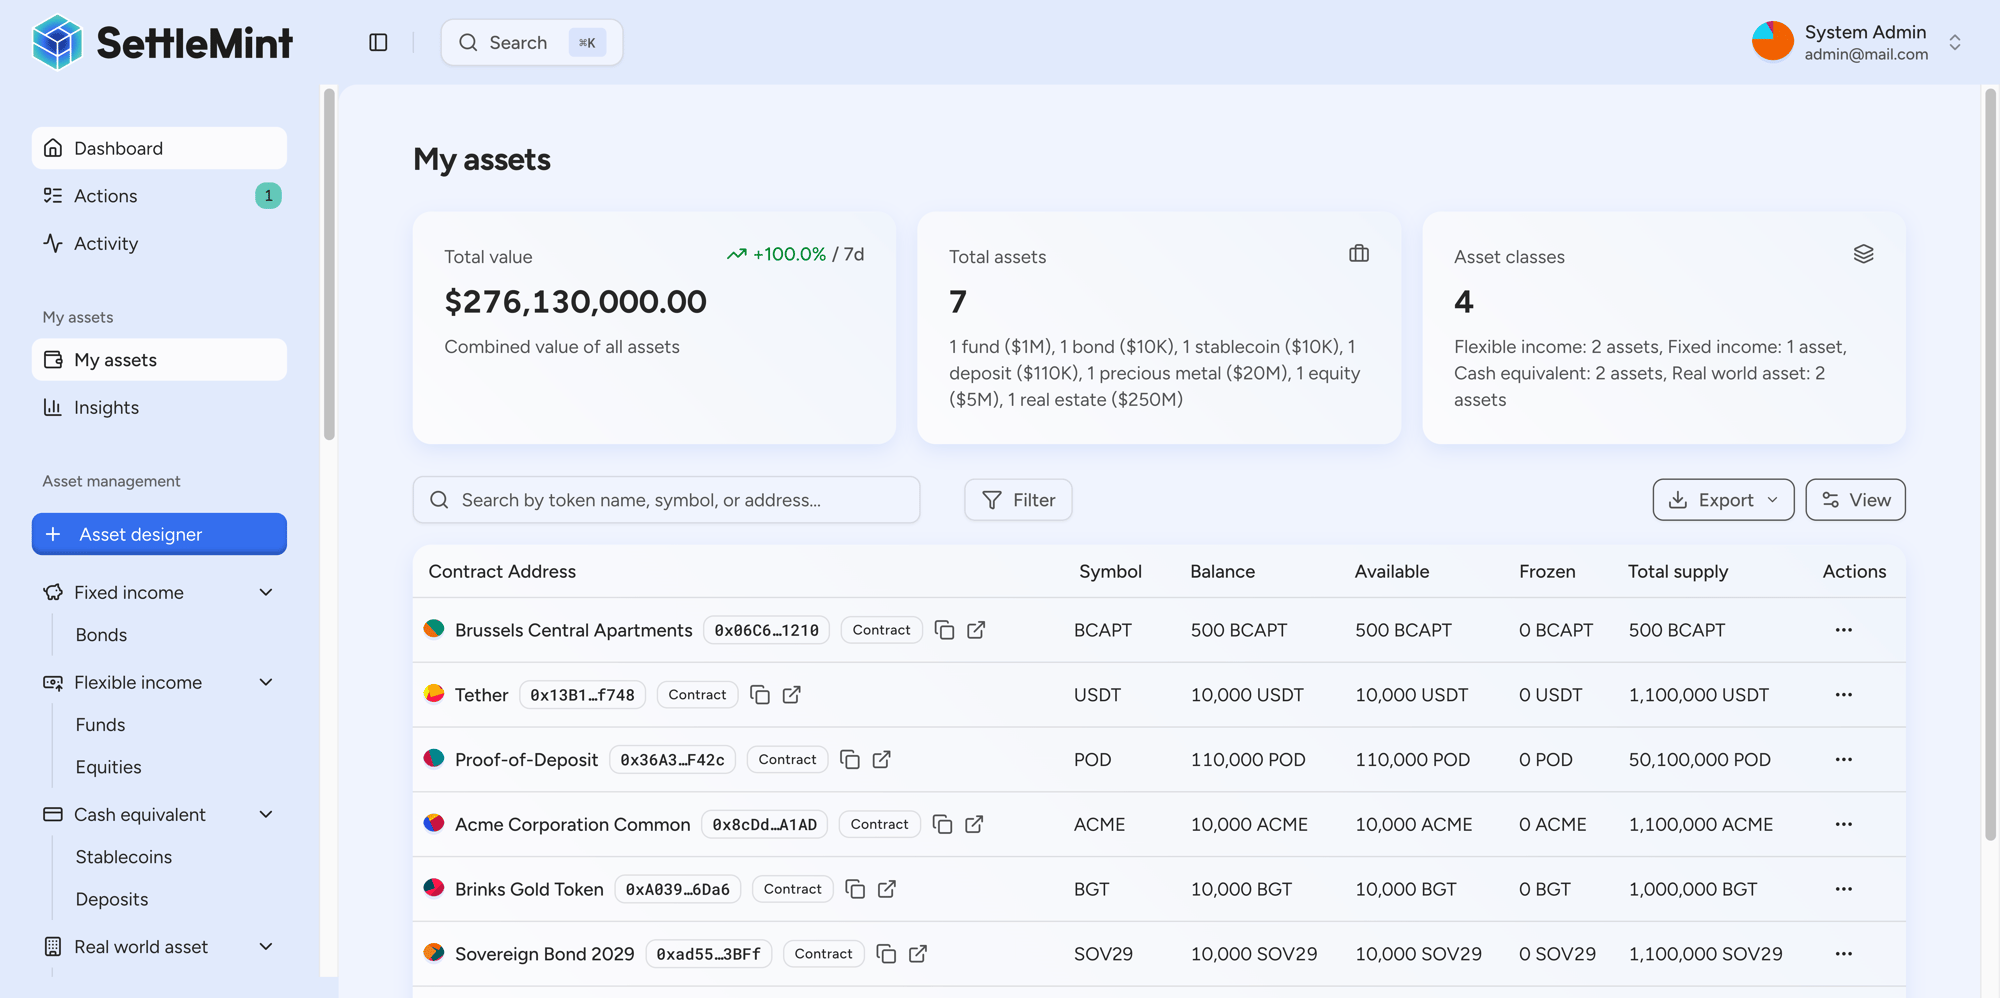Screen dimensions: 2000x998
Task: Toggle the sidebar panel icon
Action: [378, 42]
